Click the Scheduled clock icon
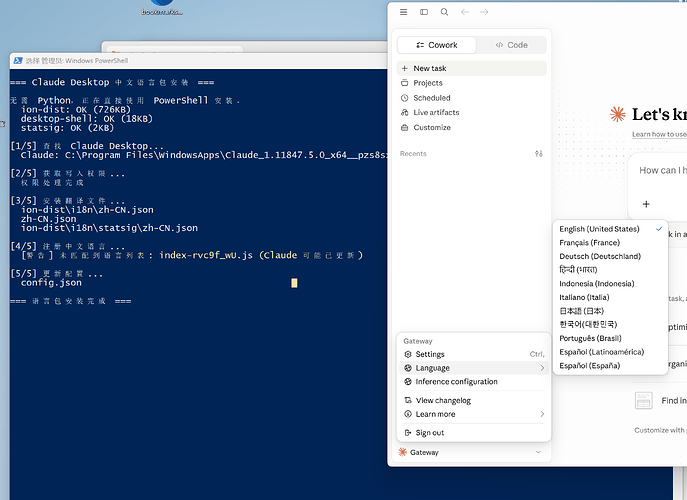The width and height of the screenshot is (687, 500). click(x=404, y=98)
